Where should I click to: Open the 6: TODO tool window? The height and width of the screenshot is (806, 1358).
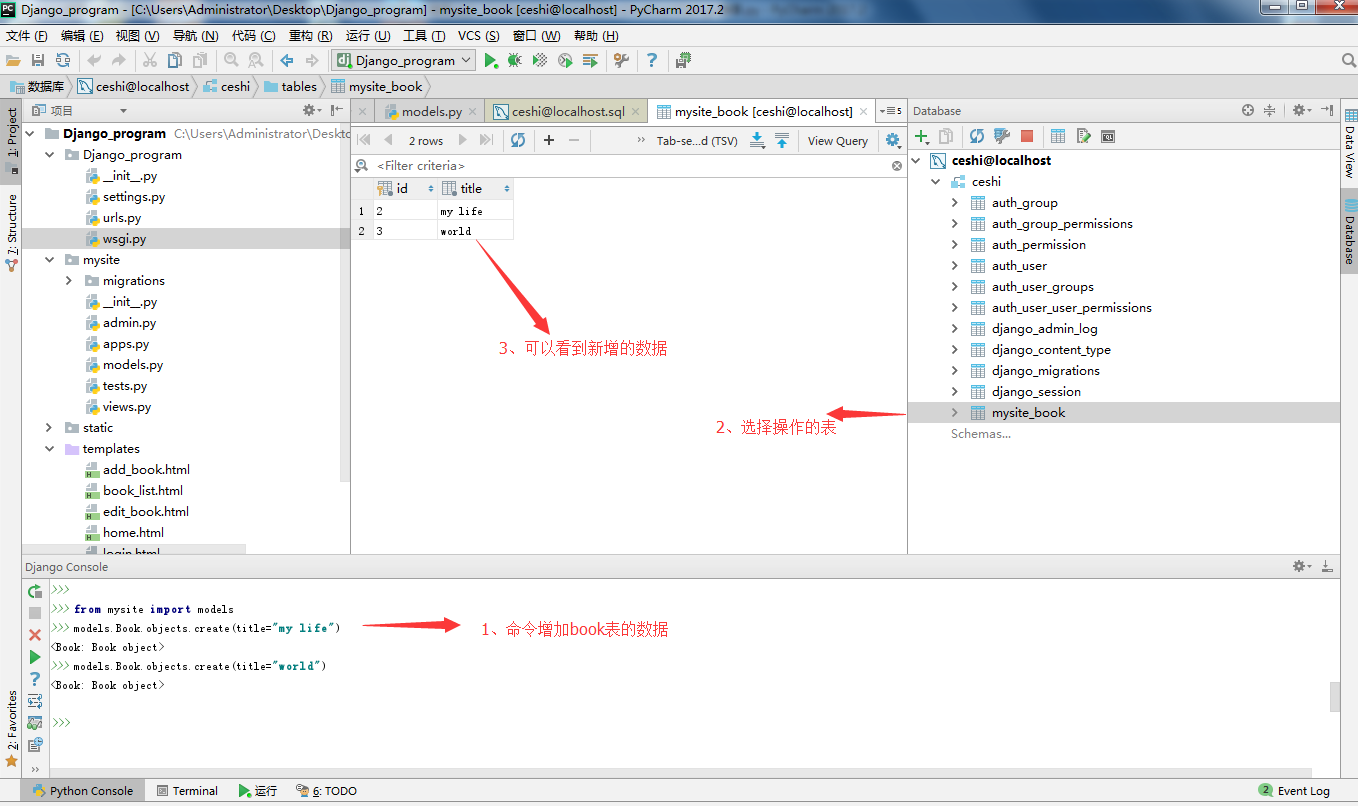click(326, 791)
